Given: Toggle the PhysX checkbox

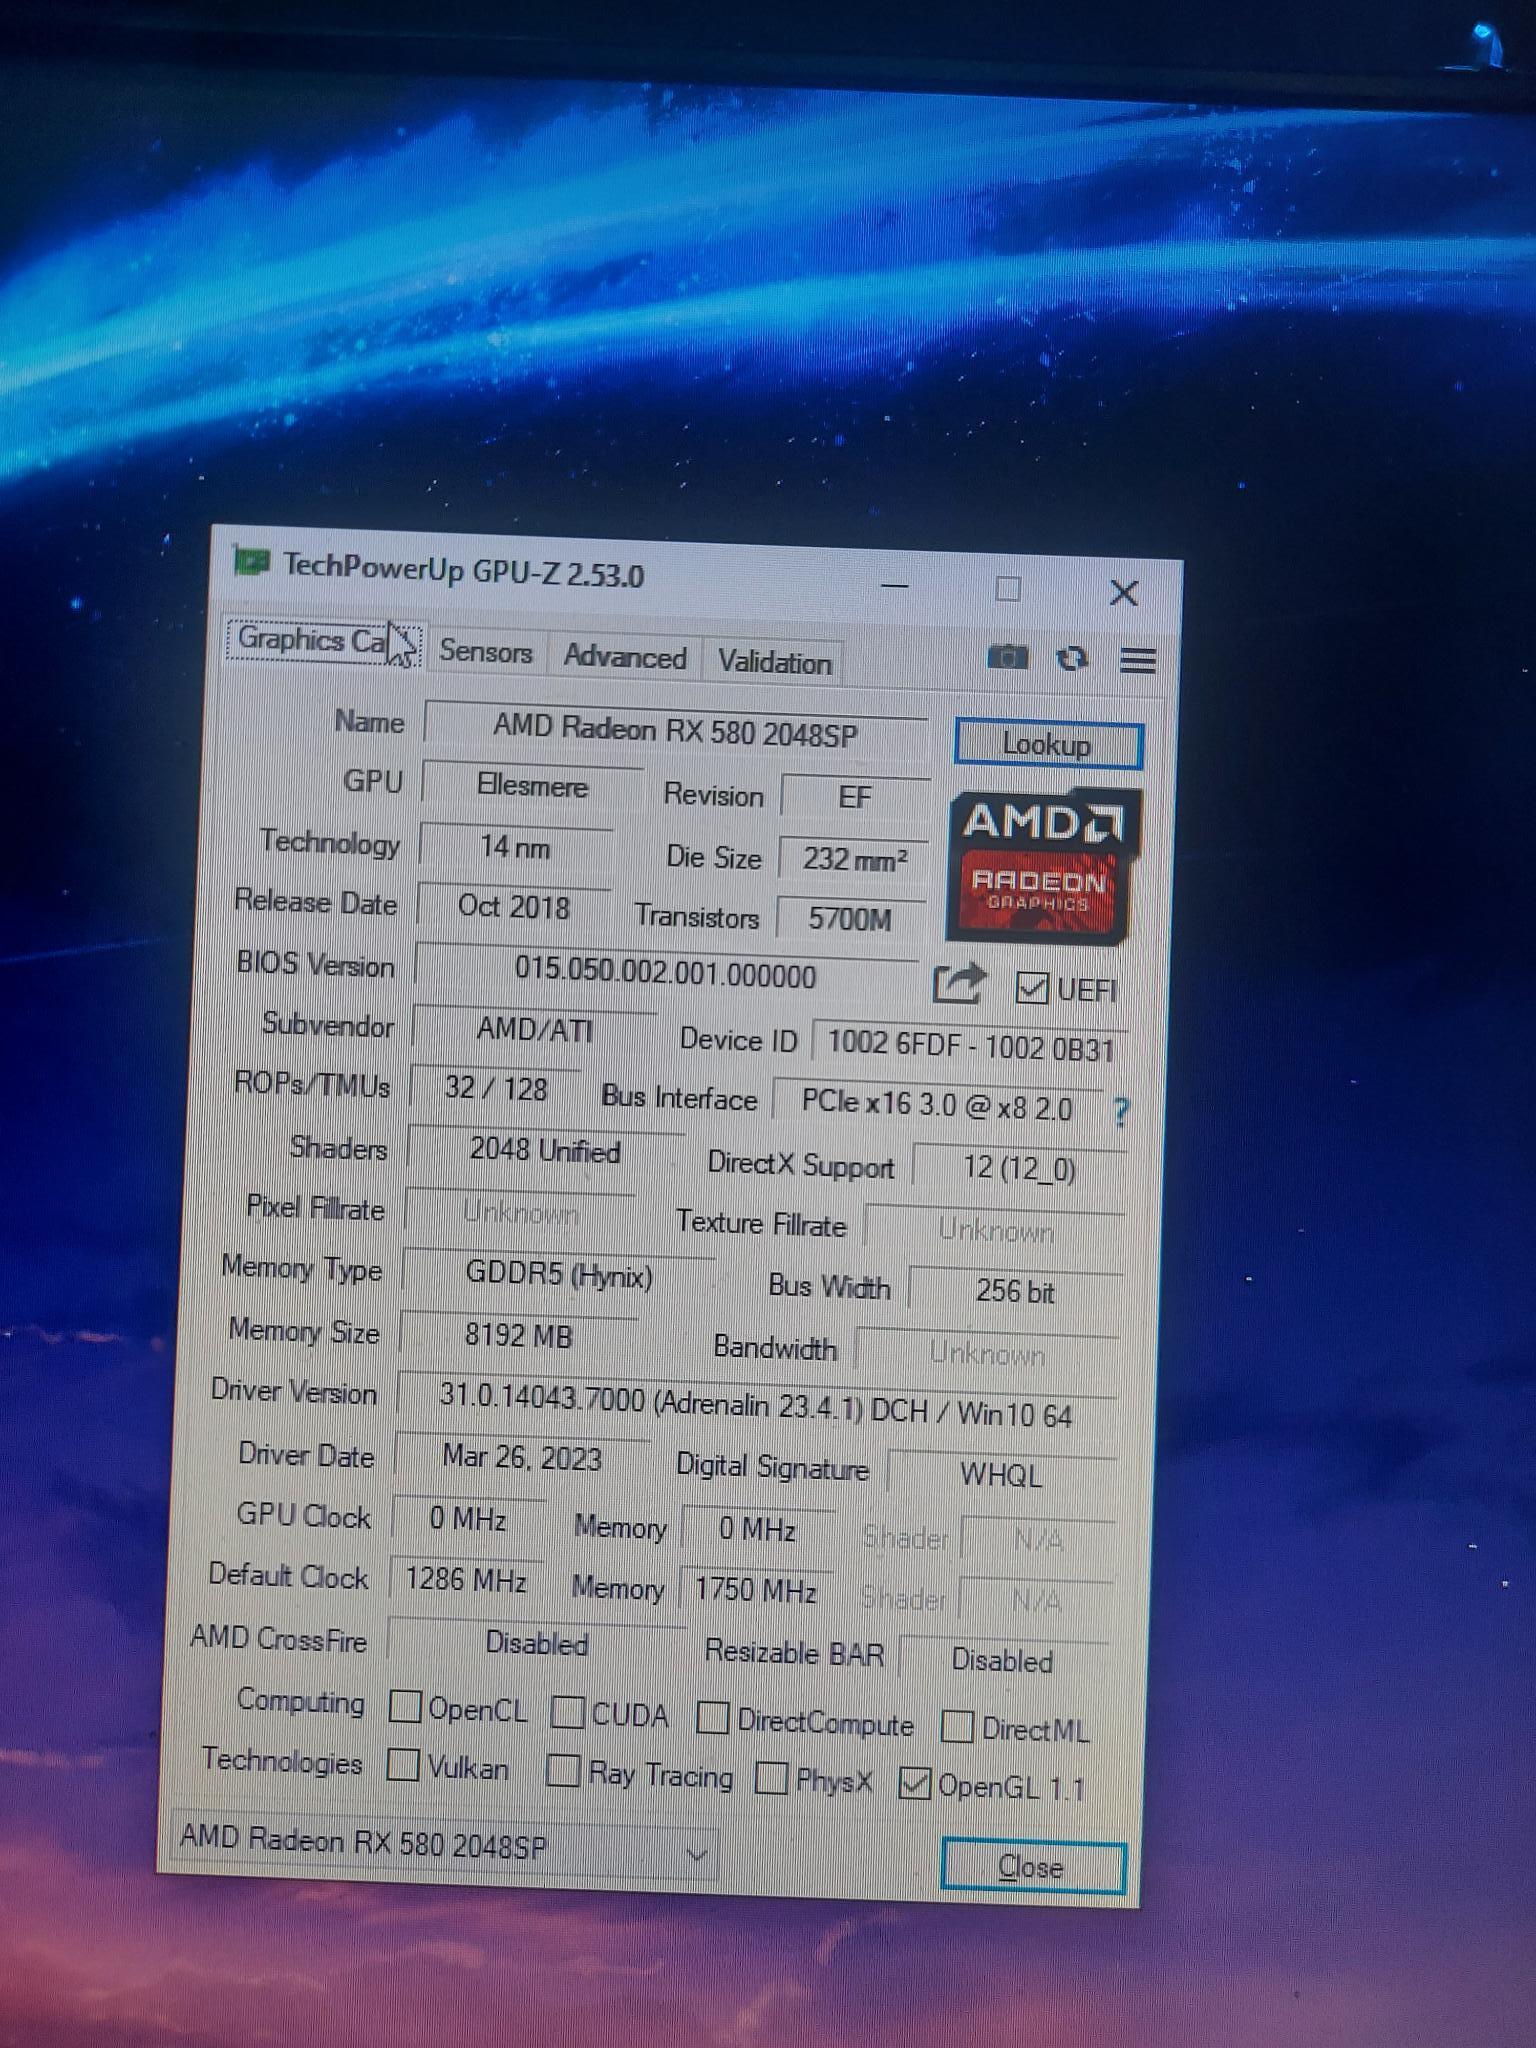Looking at the screenshot, I should pyautogui.click(x=771, y=1778).
